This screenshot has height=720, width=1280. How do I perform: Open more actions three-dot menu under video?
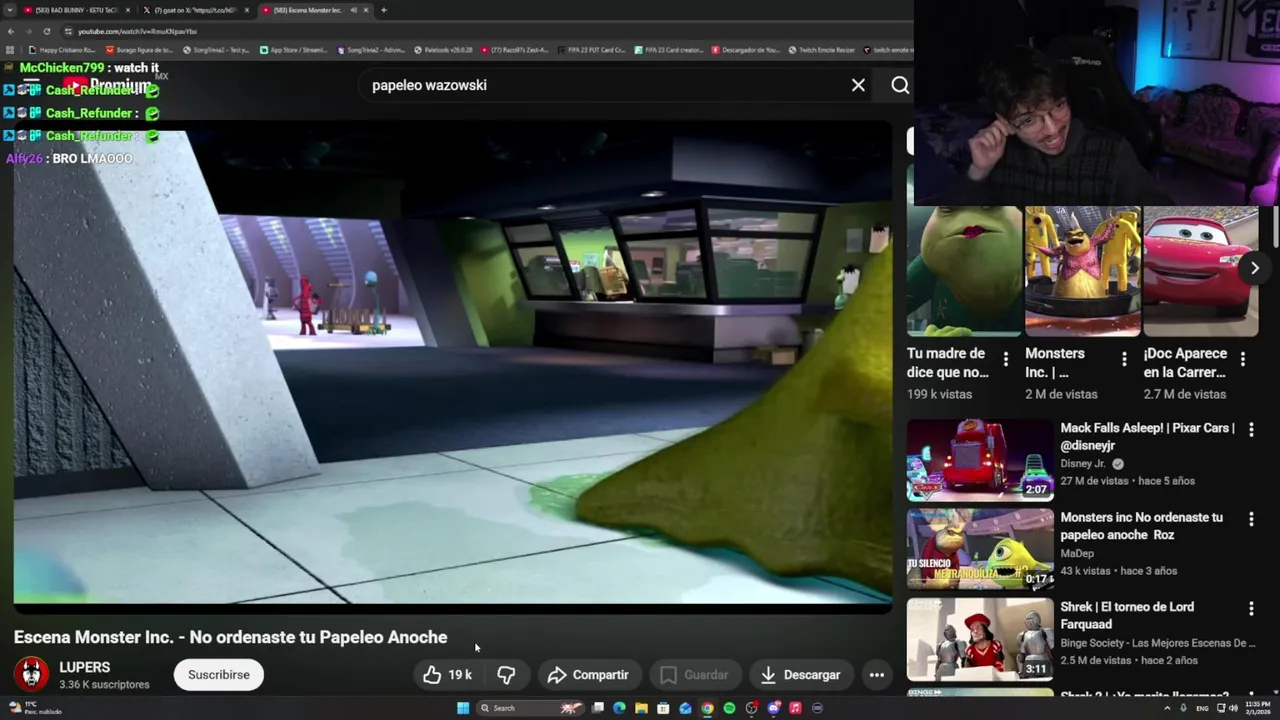tap(876, 675)
